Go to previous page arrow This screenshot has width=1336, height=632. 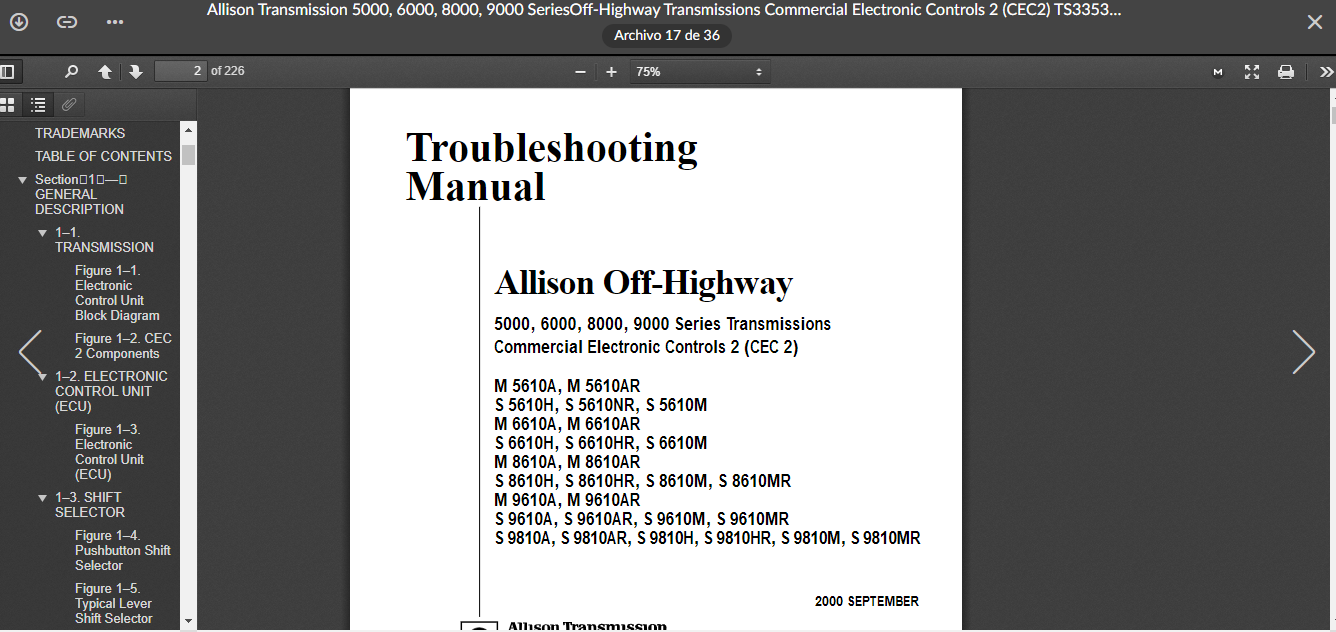click(x=105, y=72)
